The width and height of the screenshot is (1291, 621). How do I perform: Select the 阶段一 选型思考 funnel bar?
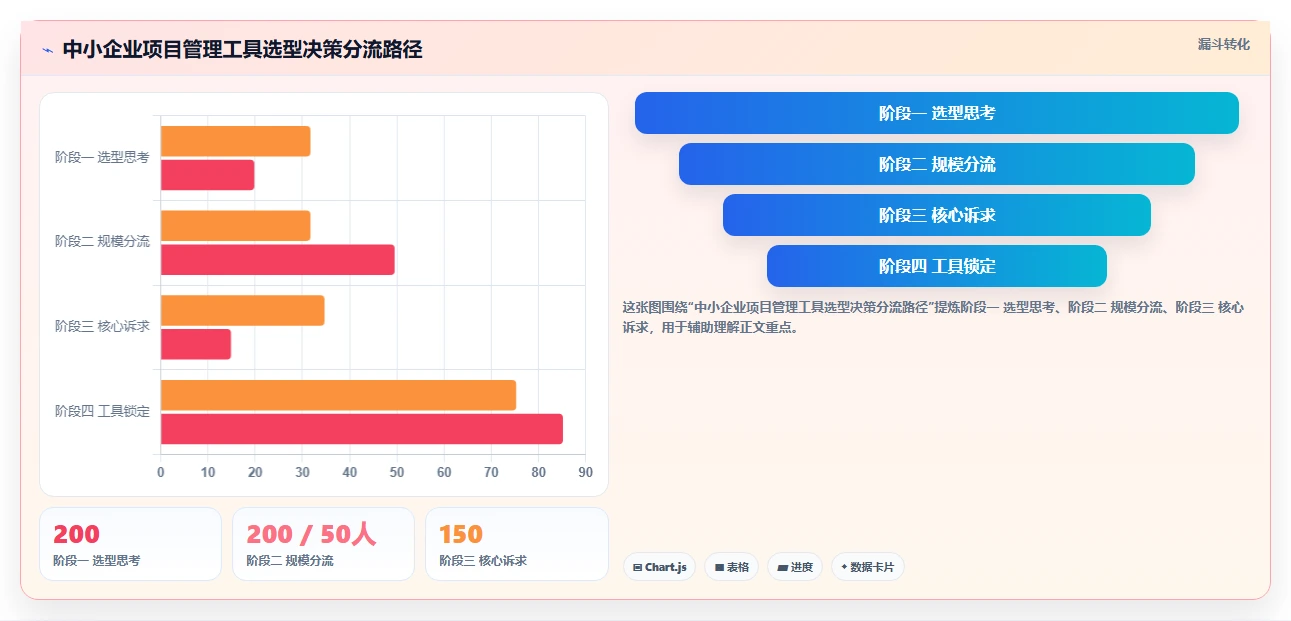click(937, 113)
